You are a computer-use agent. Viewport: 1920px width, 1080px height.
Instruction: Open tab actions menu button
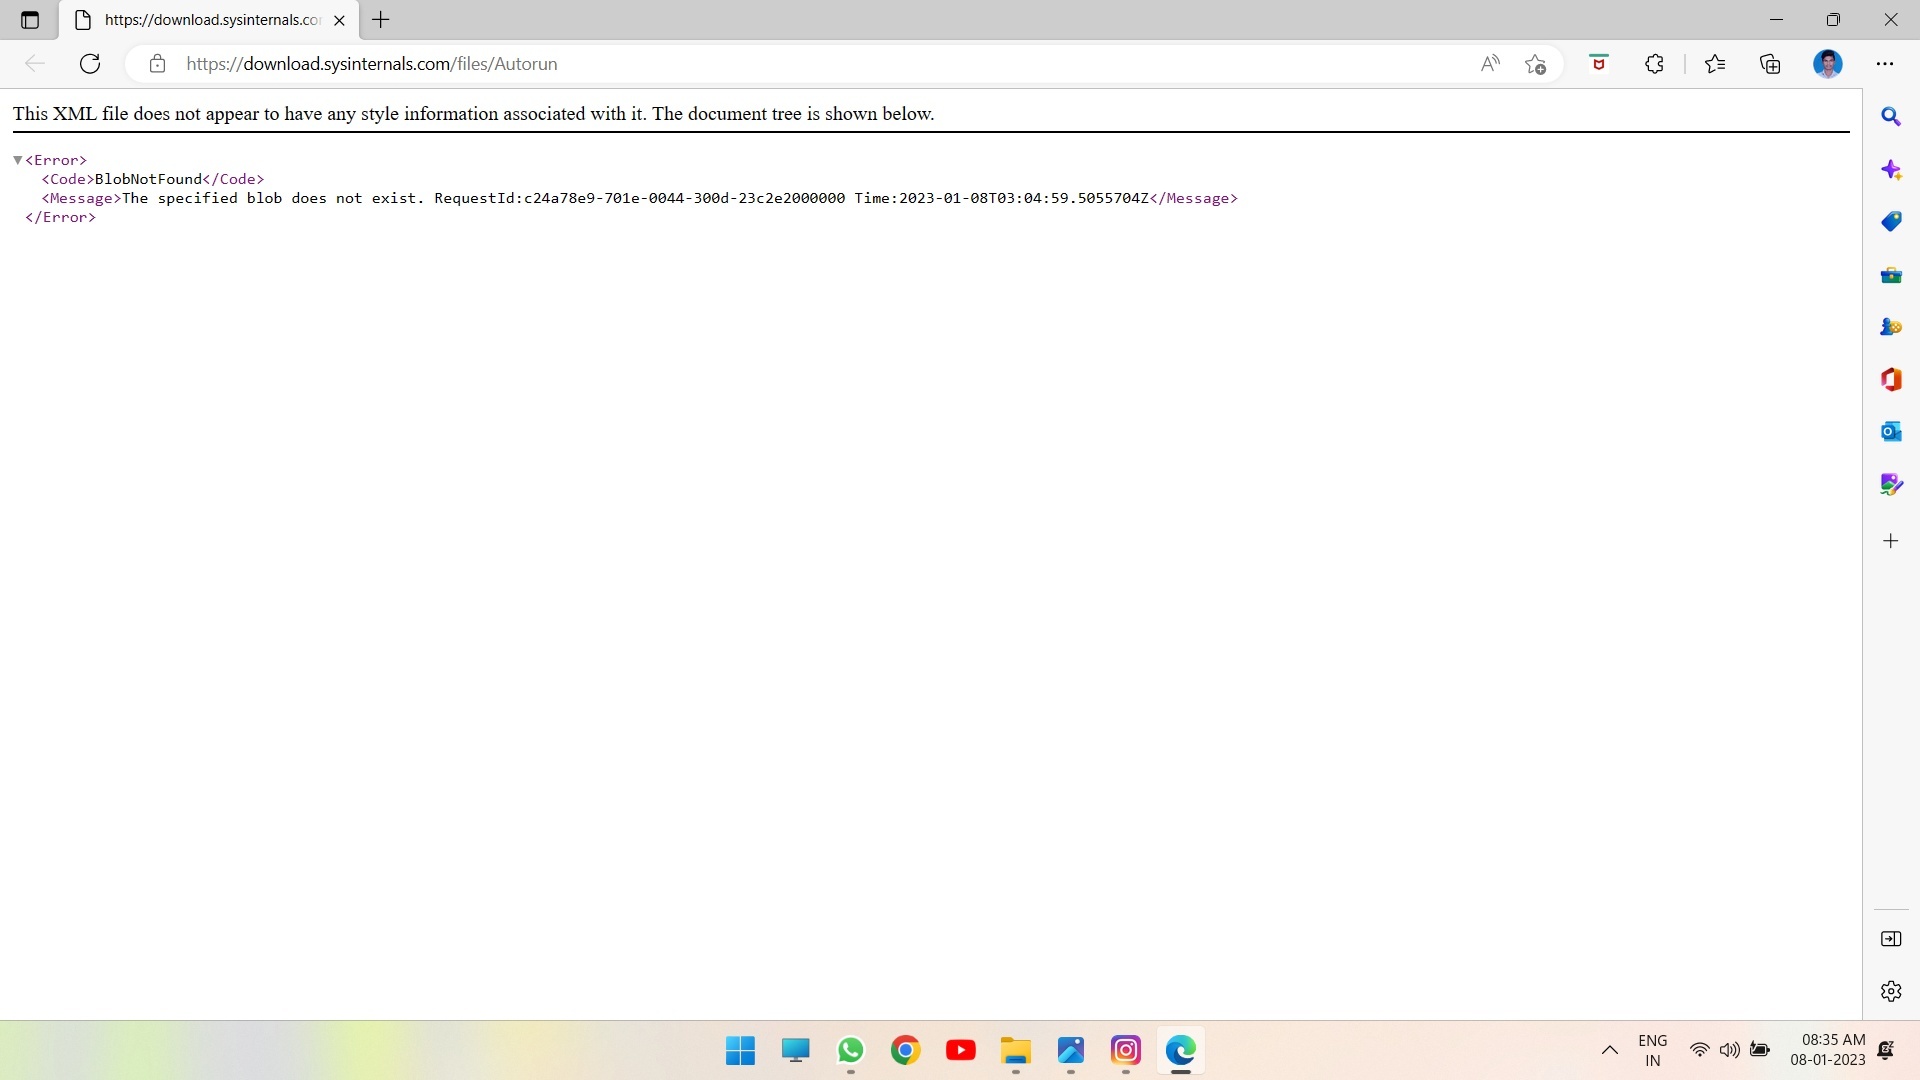click(30, 20)
